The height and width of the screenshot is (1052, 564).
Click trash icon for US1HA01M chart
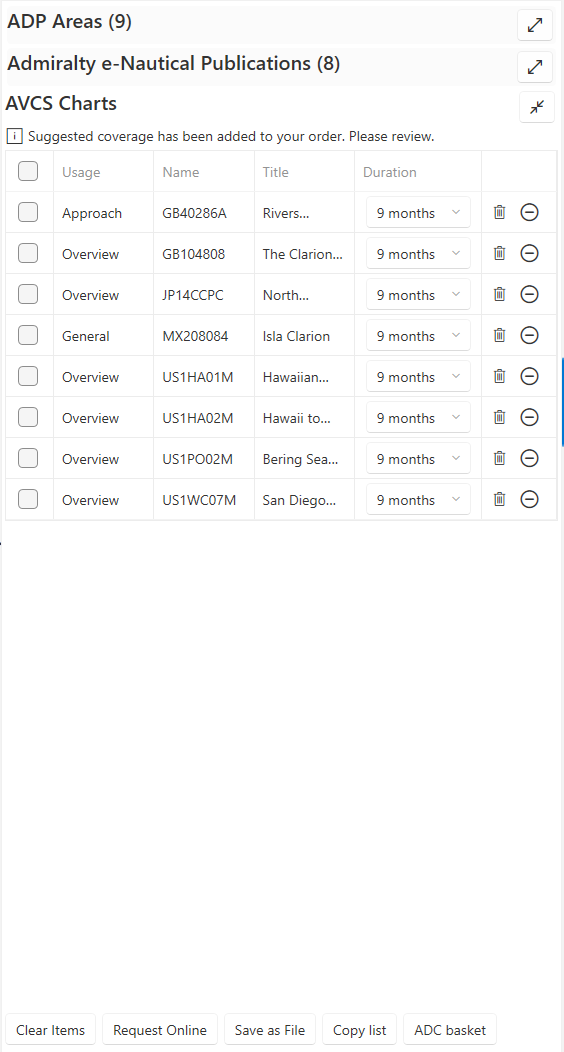point(500,376)
